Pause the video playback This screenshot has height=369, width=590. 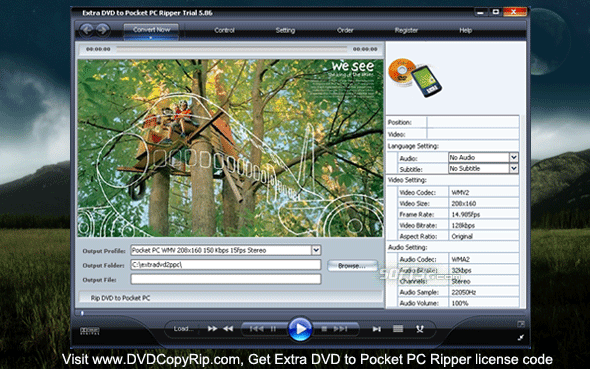273,329
